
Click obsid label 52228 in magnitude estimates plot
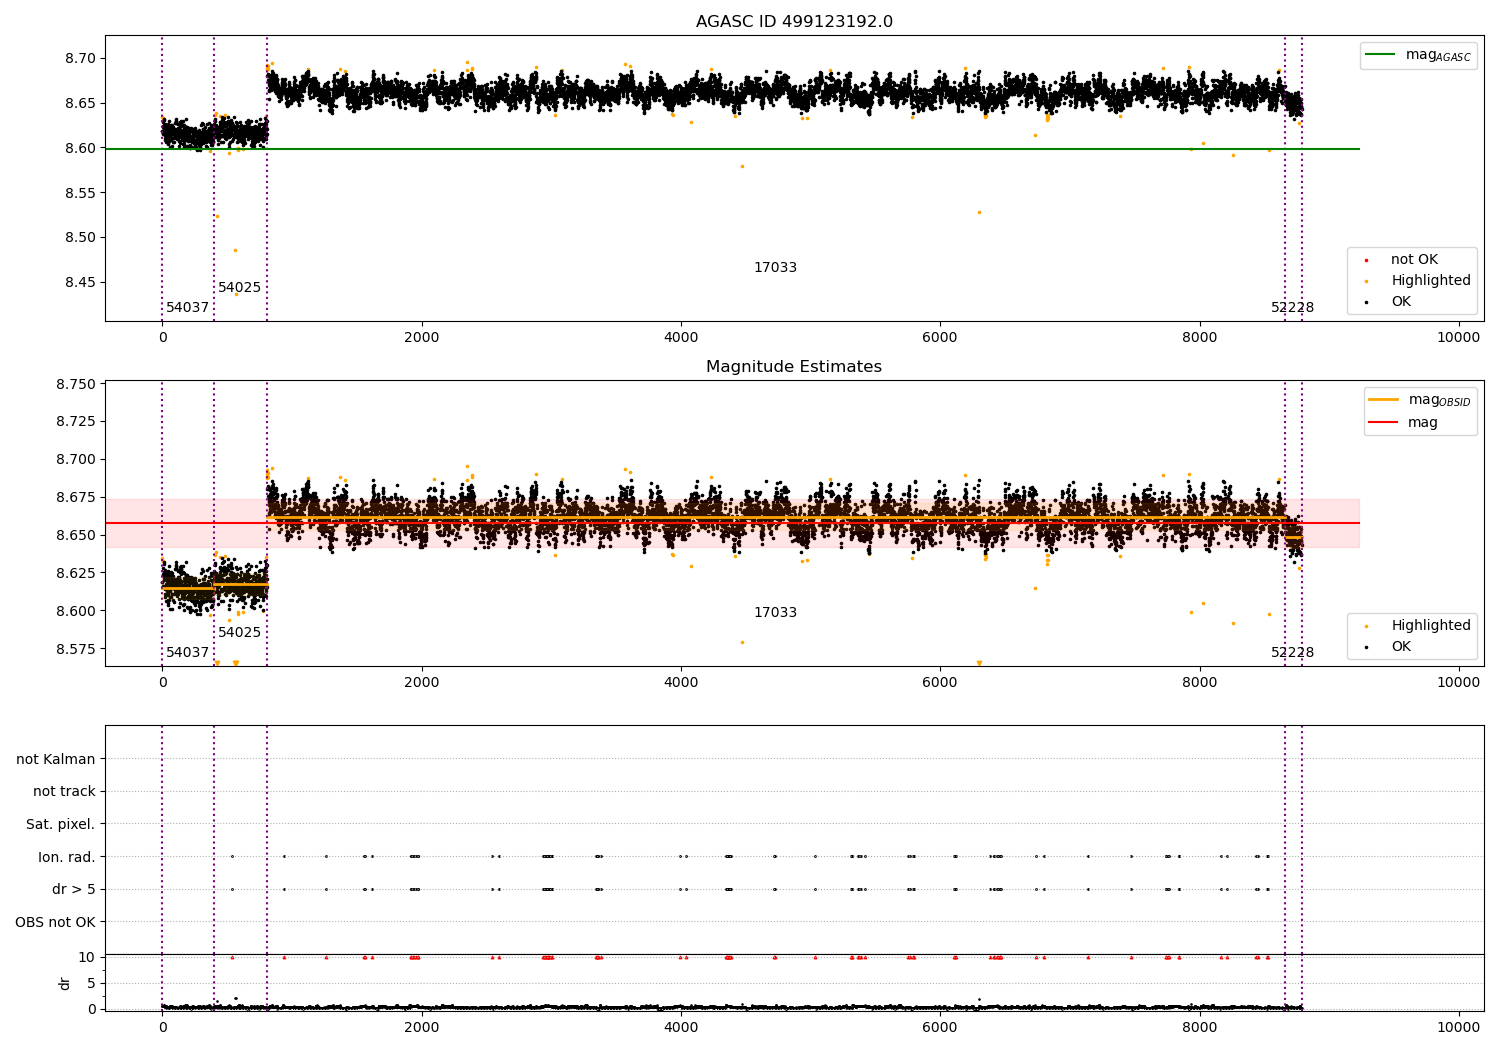pos(1292,653)
